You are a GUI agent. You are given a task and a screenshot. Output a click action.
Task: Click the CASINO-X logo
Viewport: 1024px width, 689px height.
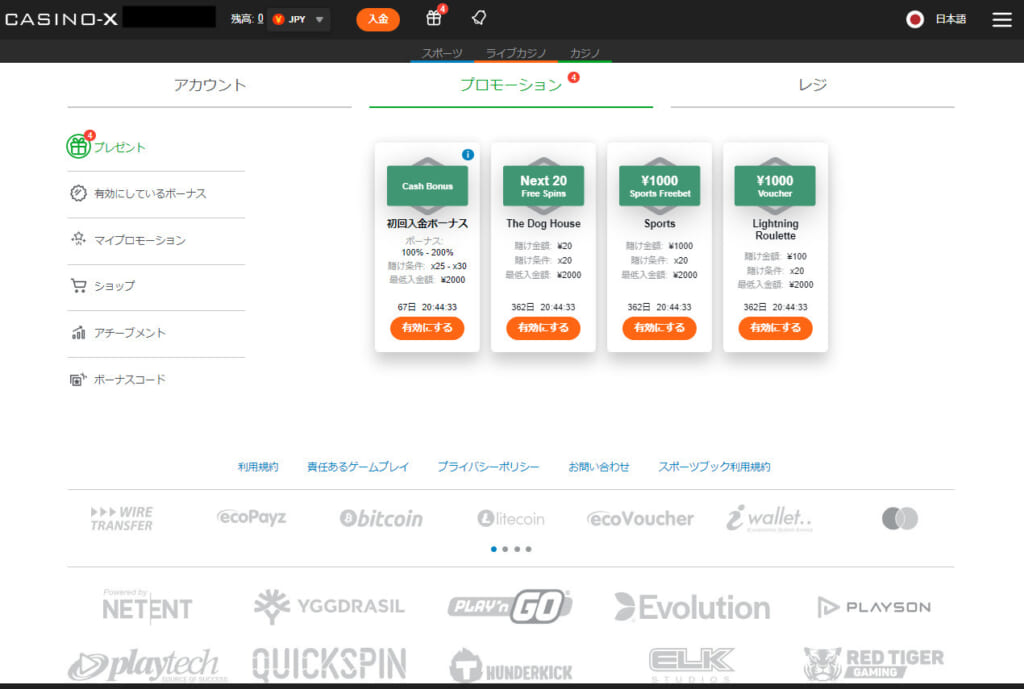(61, 19)
